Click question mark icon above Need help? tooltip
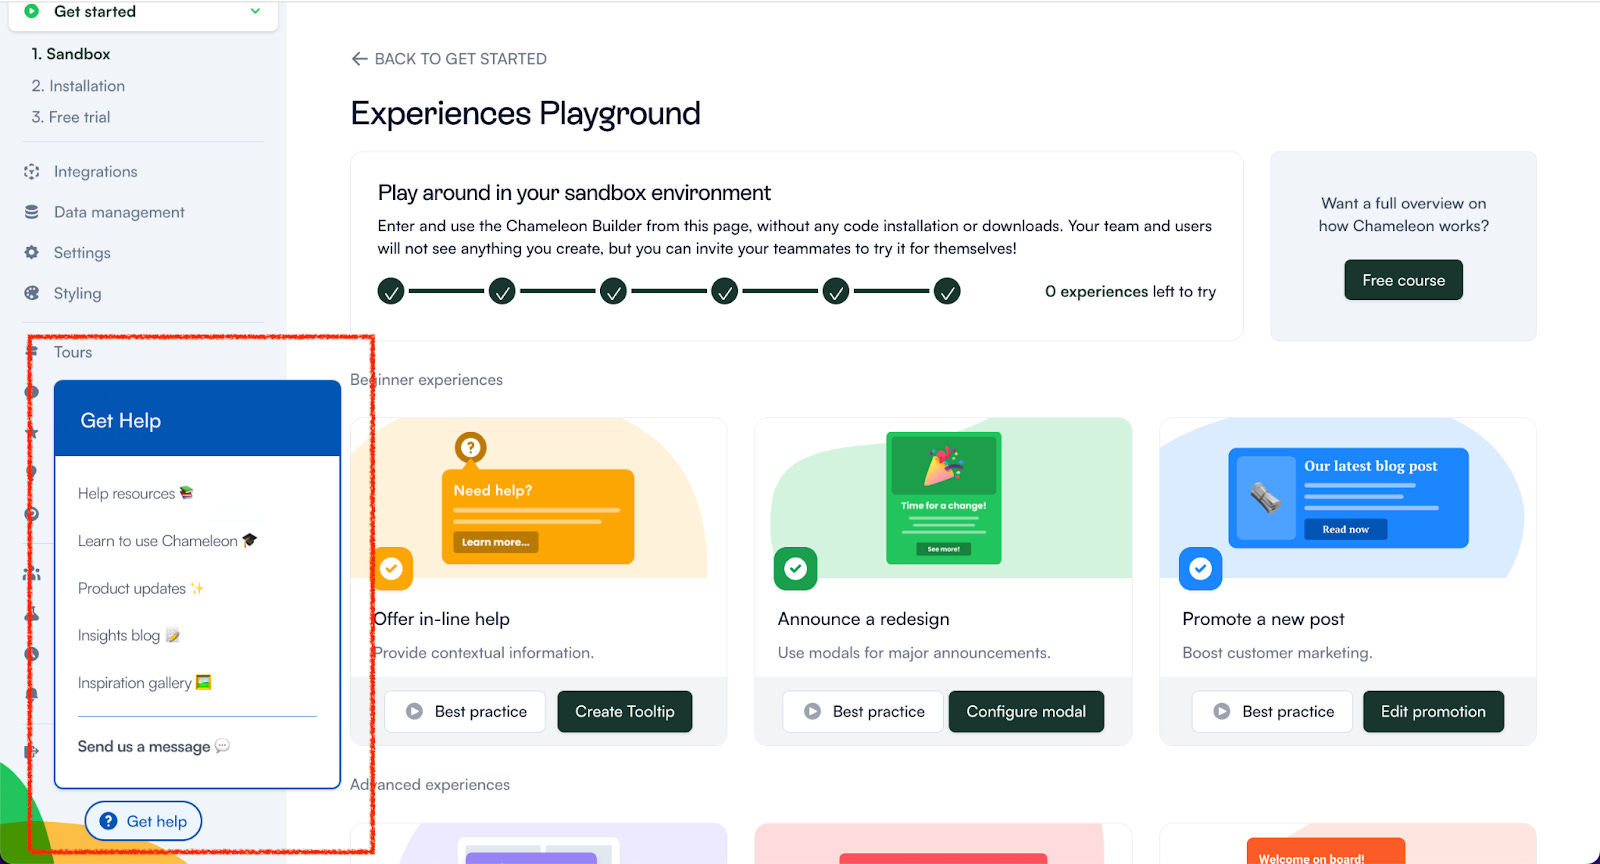The height and width of the screenshot is (864, 1600). point(470,447)
